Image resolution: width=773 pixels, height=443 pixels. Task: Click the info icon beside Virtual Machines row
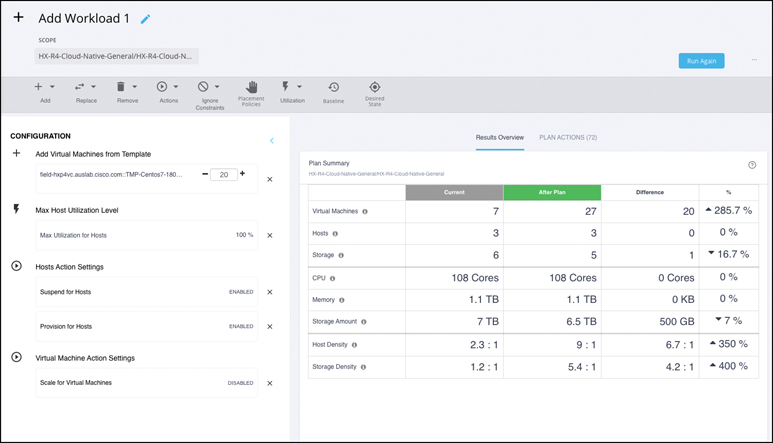tap(365, 212)
